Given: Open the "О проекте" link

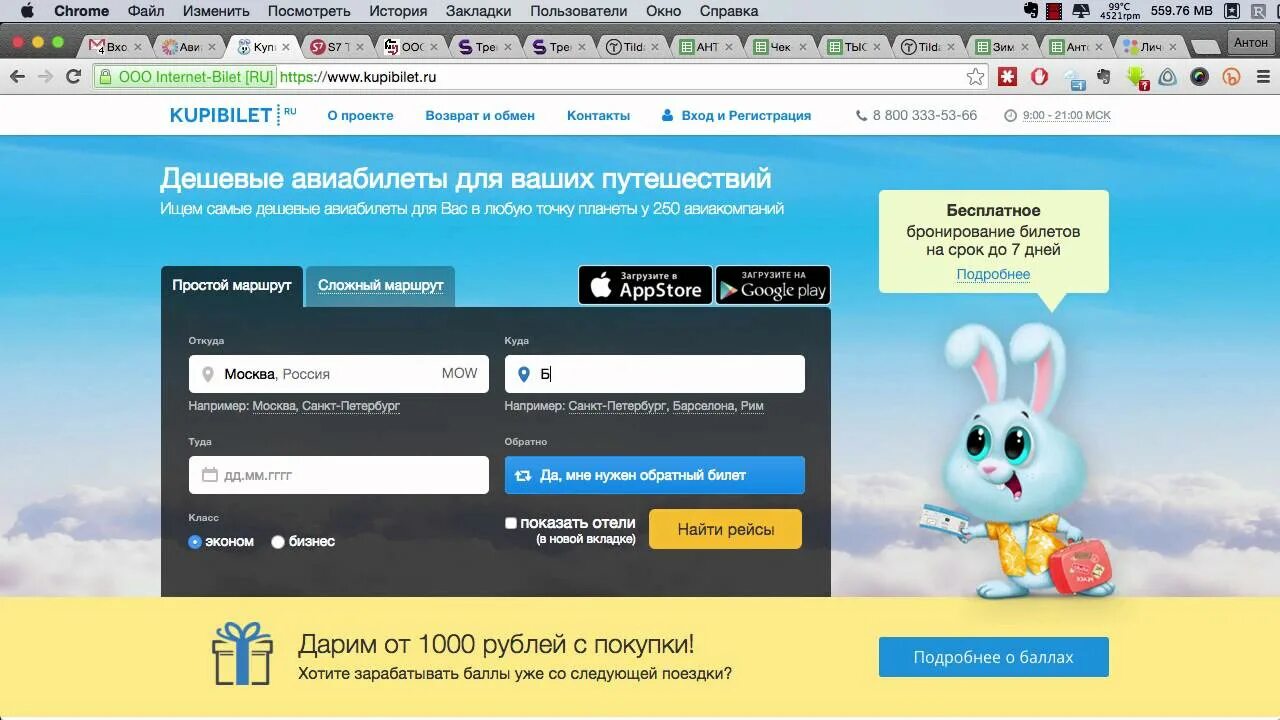Looking at the screenshot, I should point(360,115).
